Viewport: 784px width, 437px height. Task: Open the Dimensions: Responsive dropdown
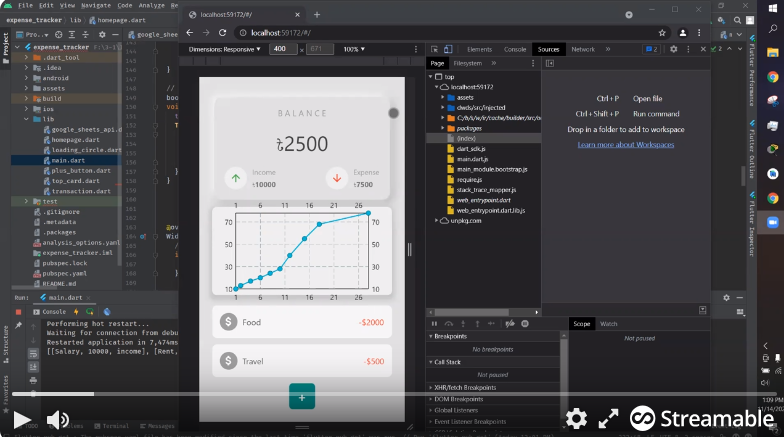tap(224, 49)
